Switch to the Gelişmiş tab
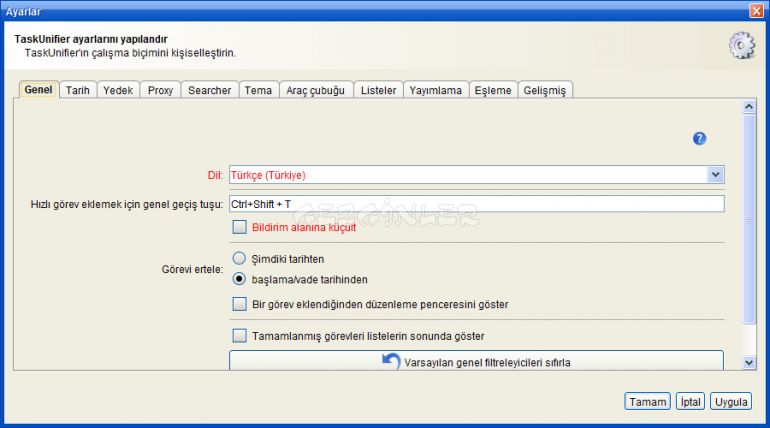Screen dimensions: 770x428 click(x=545, y=90)
